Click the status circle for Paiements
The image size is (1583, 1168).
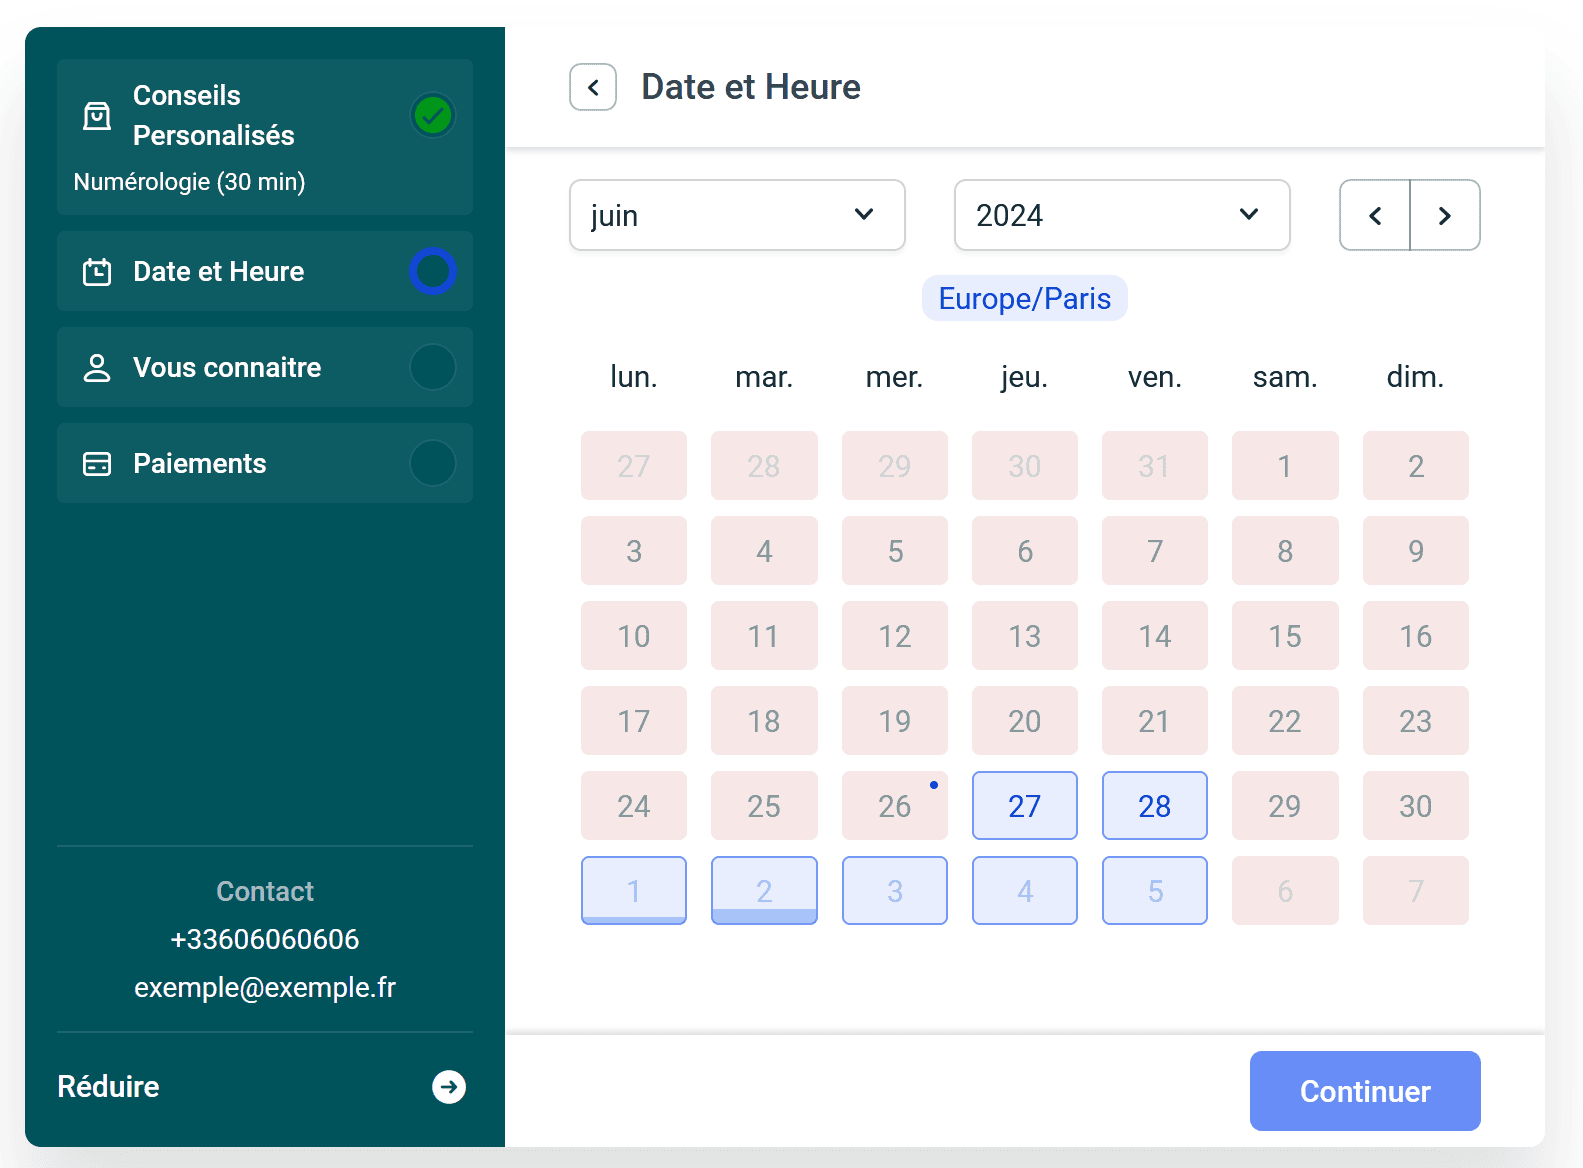click(x=433, y=463)
